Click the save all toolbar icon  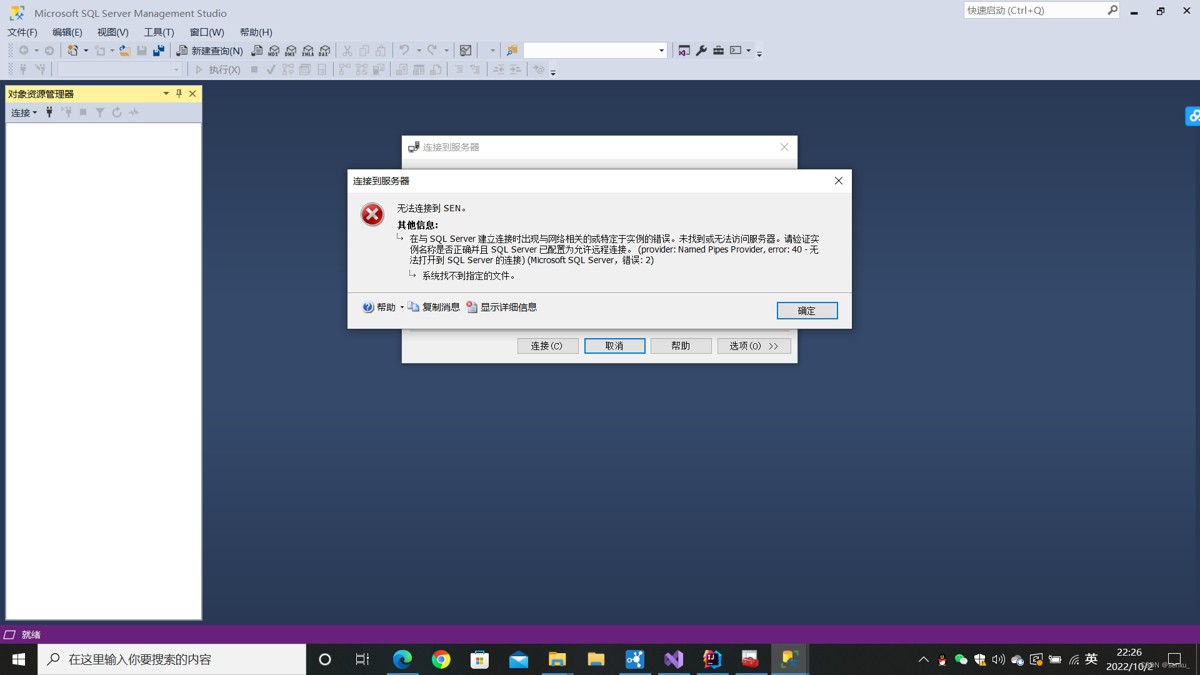(x=158, y=50)
